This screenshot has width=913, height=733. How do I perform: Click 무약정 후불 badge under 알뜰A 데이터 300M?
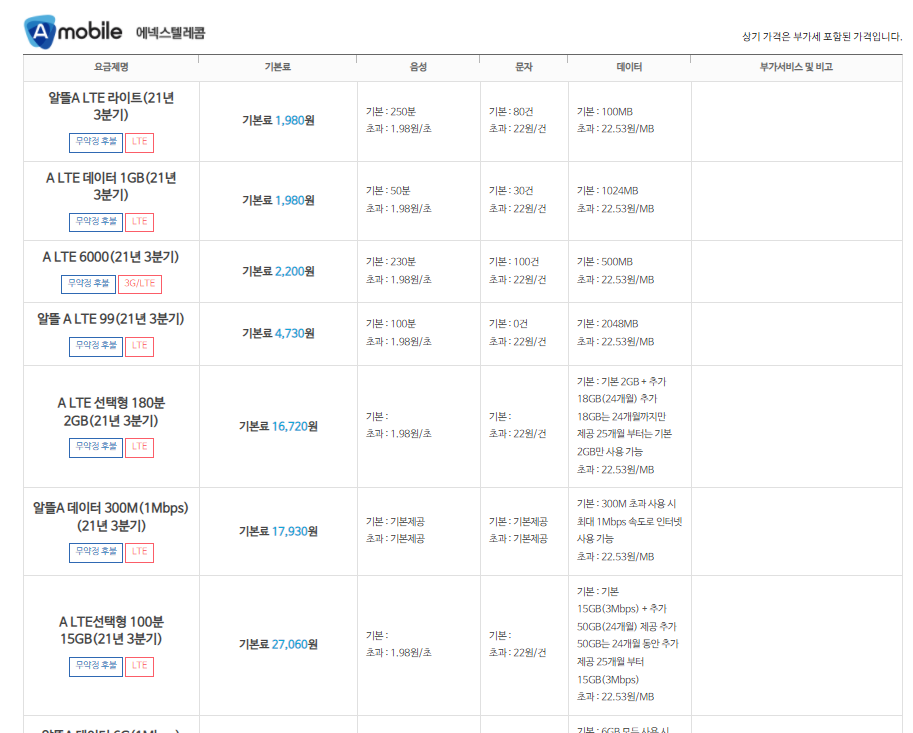point(96,553)
